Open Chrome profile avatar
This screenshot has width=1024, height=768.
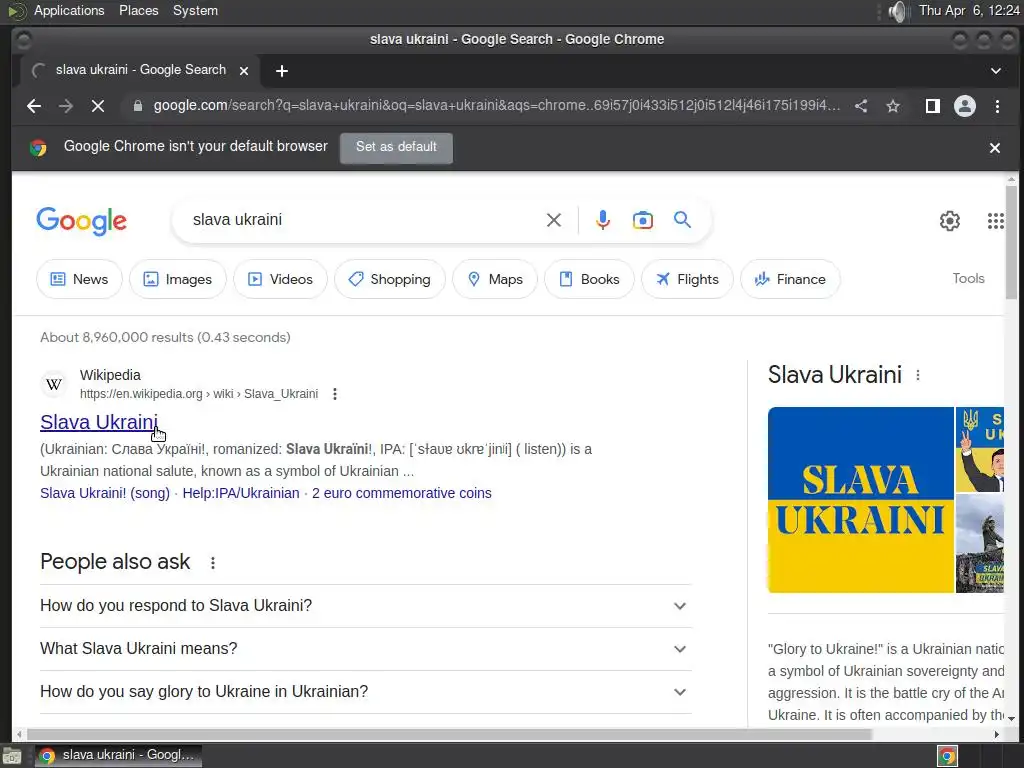965,106
